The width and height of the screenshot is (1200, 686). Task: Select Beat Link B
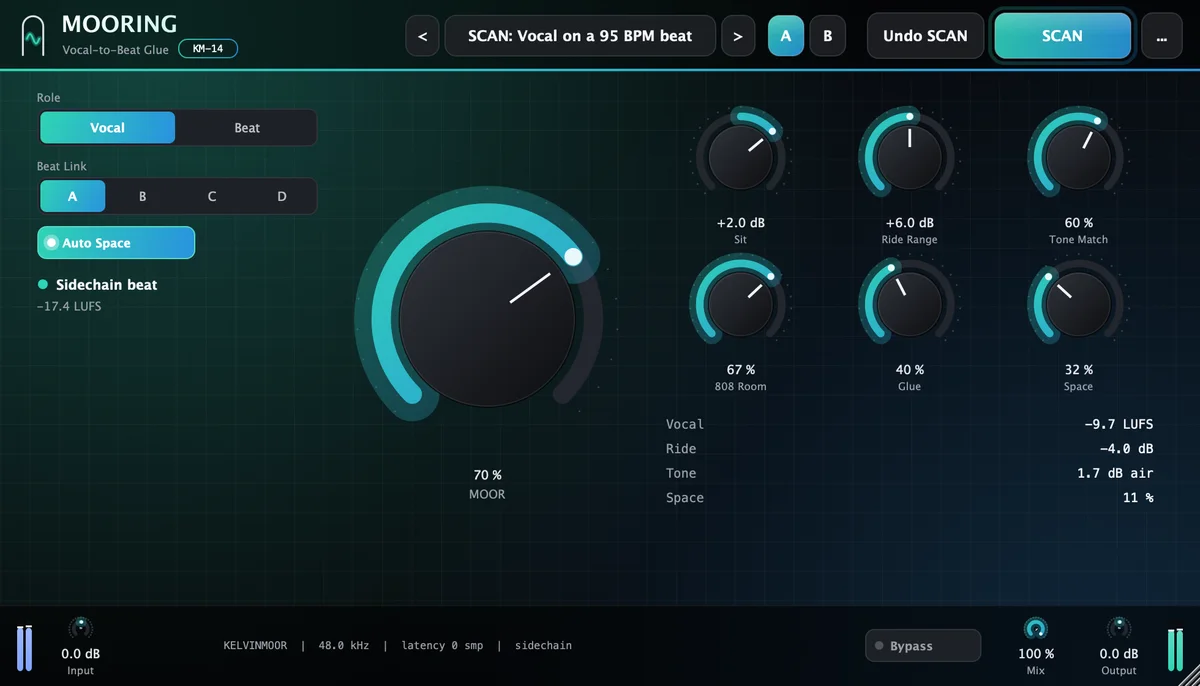tap(142, 196)
